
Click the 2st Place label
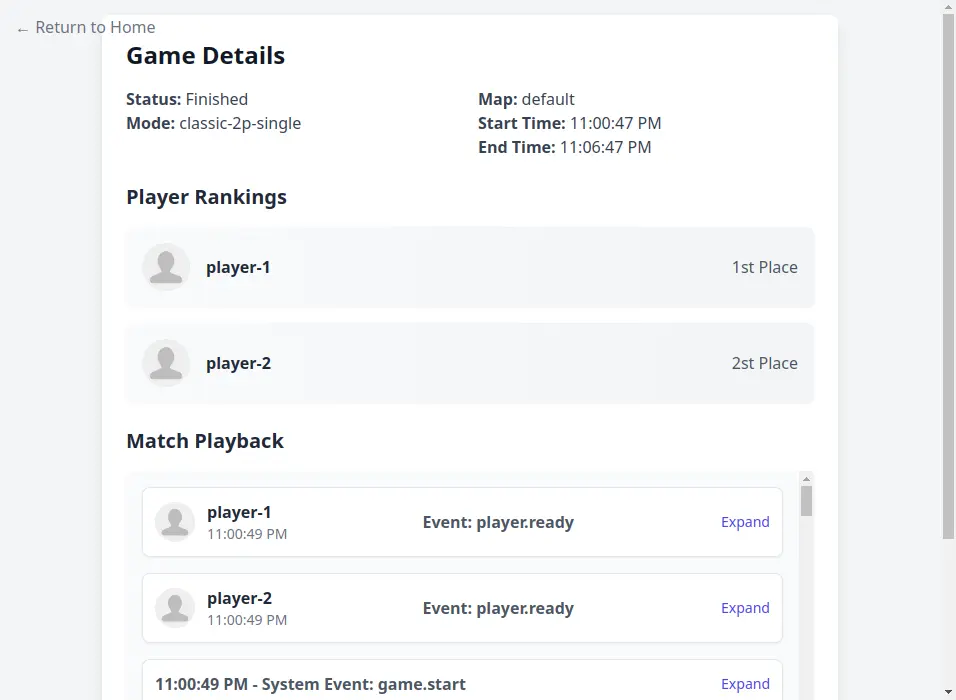click(764, 363)
